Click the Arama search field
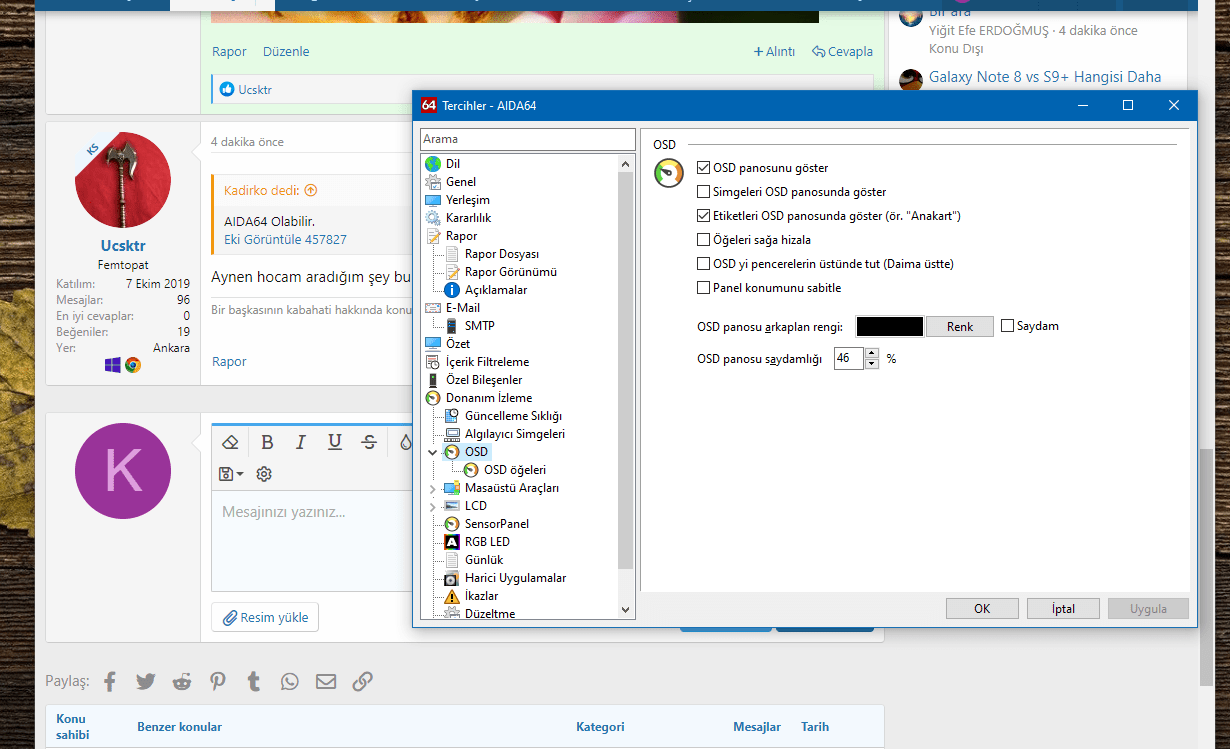Screen dimensions: 1230x749 click(528, 140)
